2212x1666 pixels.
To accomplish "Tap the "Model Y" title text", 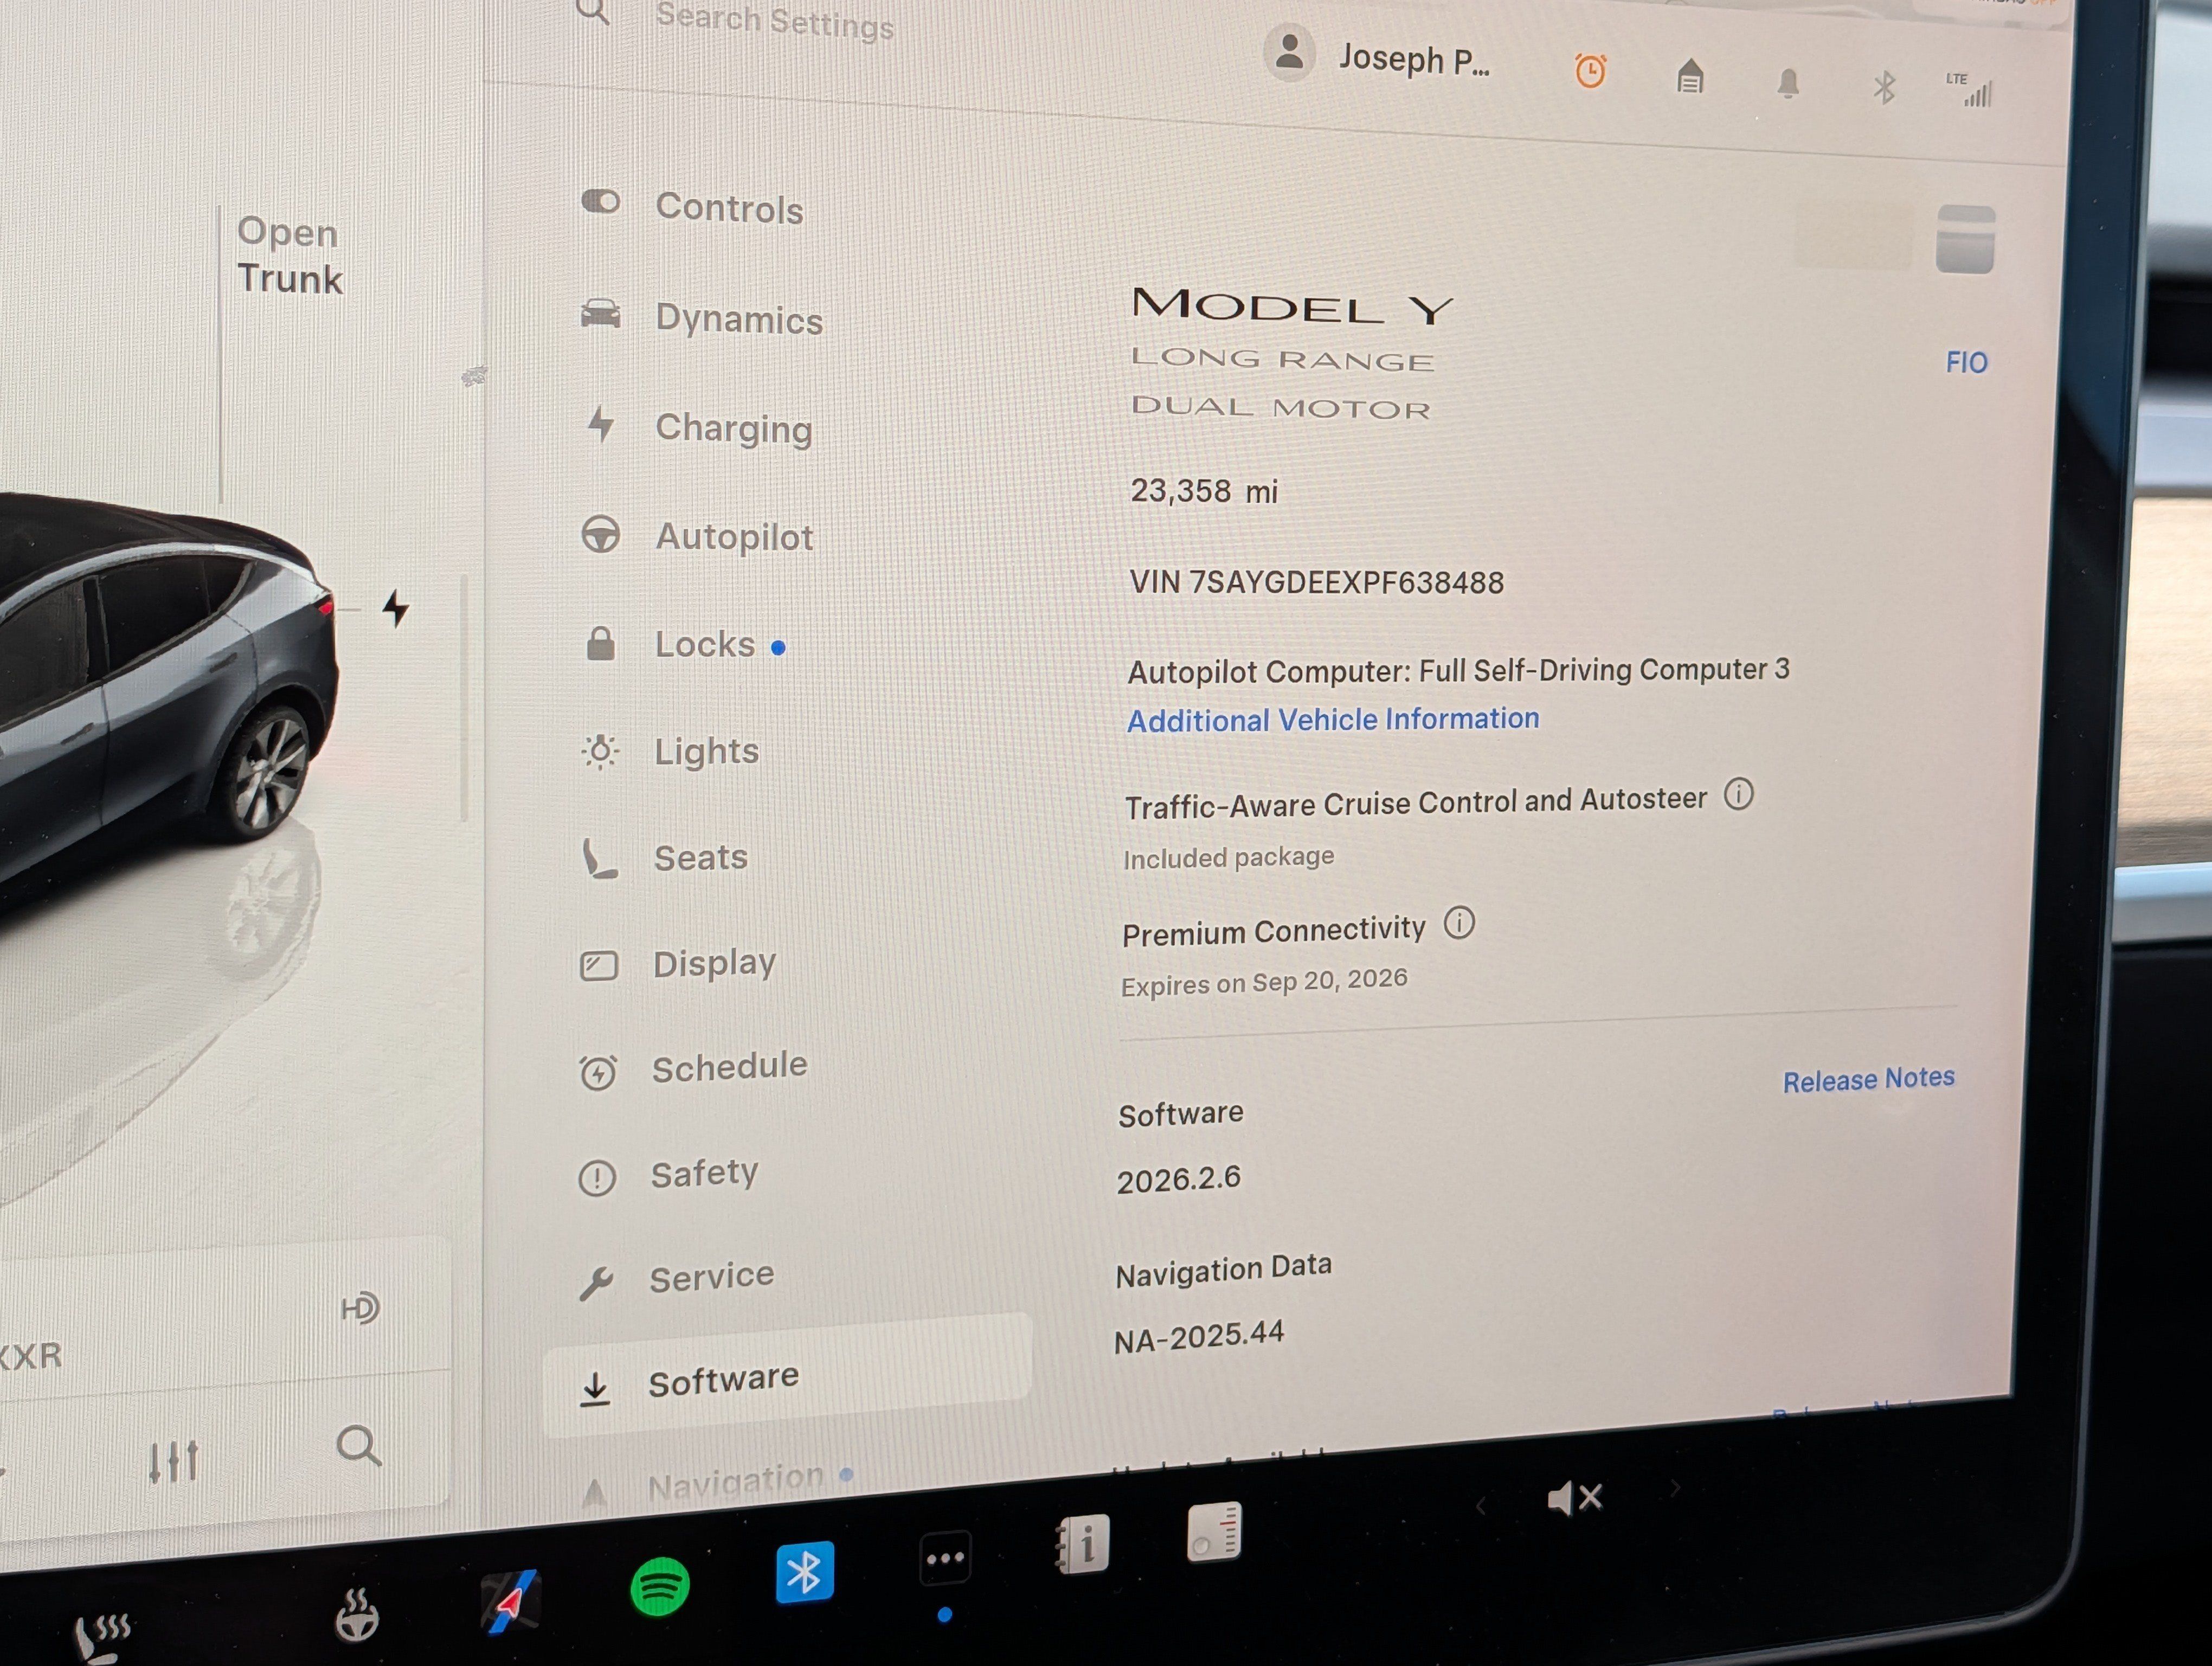I will 1291,306.
